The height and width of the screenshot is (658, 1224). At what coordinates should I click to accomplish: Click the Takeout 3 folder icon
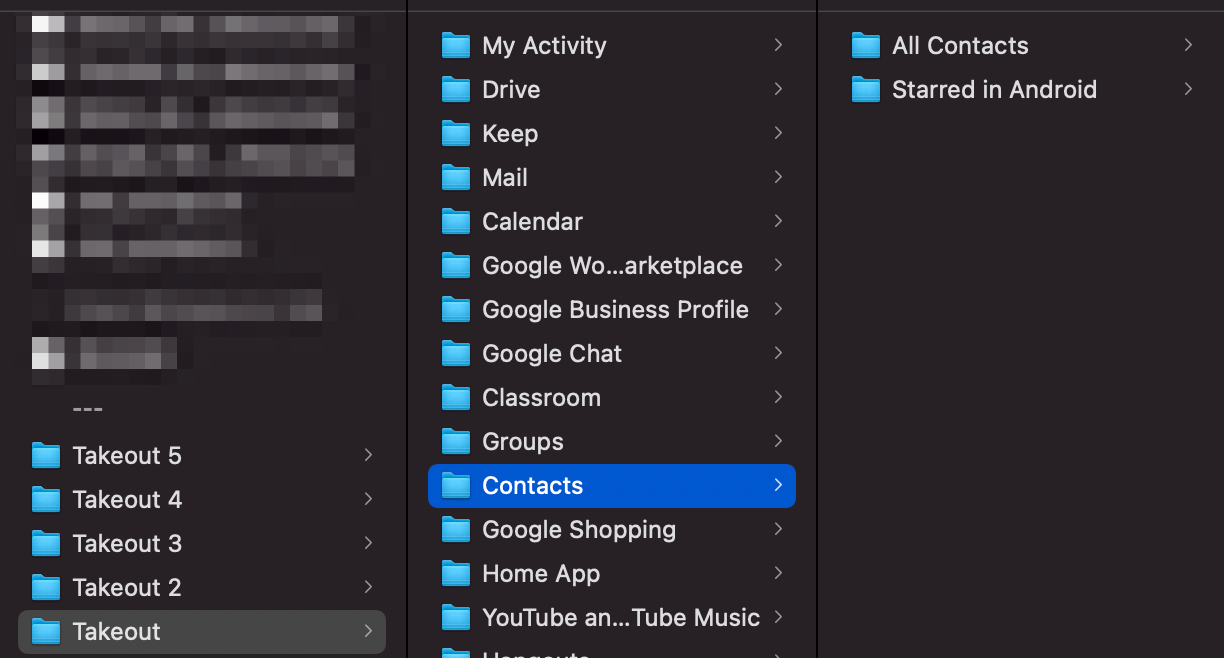[x=46, y=544]
